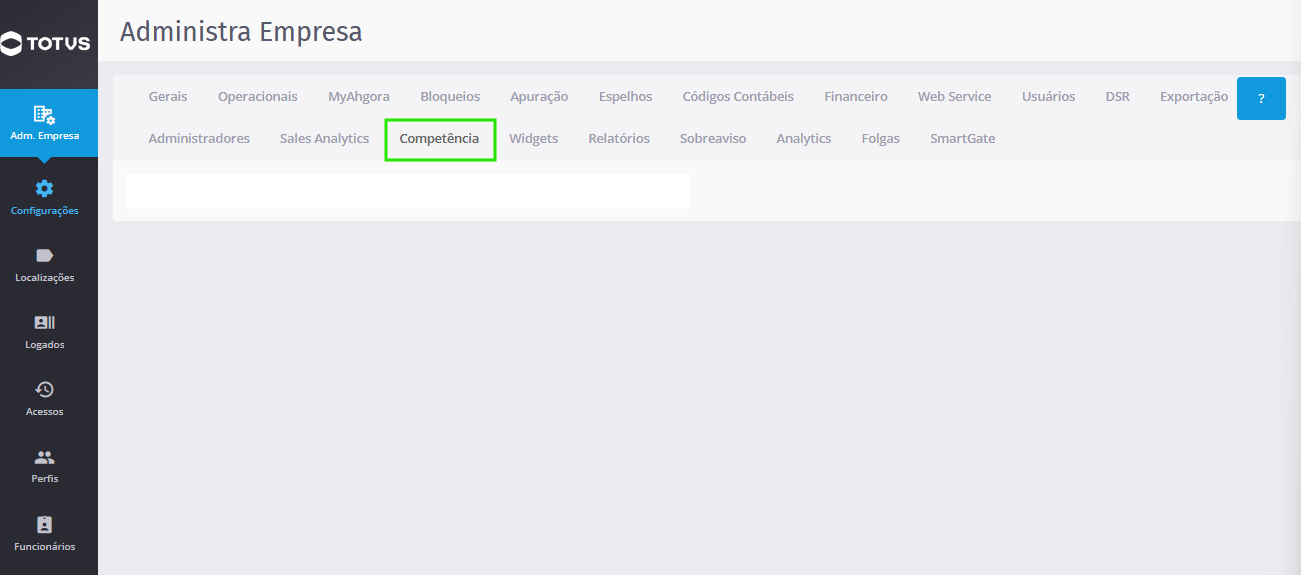Go to the Folgas tab
The image size is (1301, 575).
coord(881,138)
